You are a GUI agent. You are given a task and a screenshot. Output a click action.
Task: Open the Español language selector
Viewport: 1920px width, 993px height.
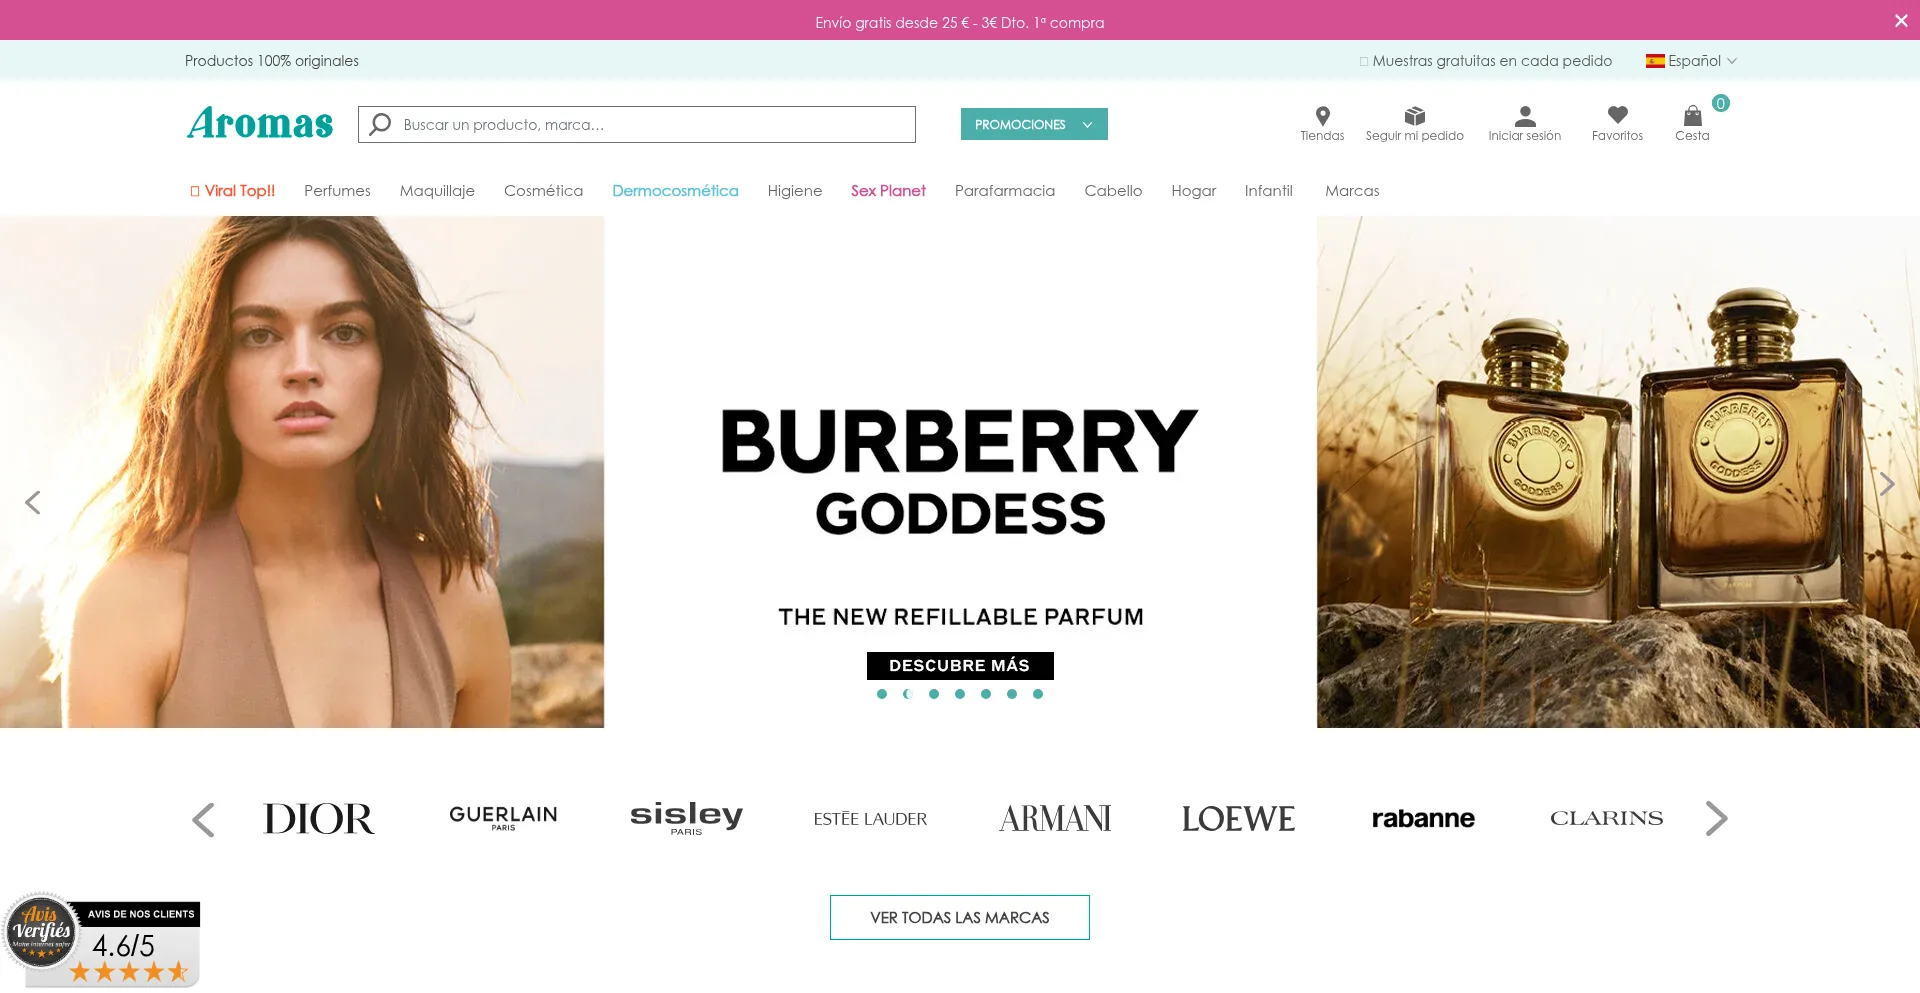click(1692, 61)
